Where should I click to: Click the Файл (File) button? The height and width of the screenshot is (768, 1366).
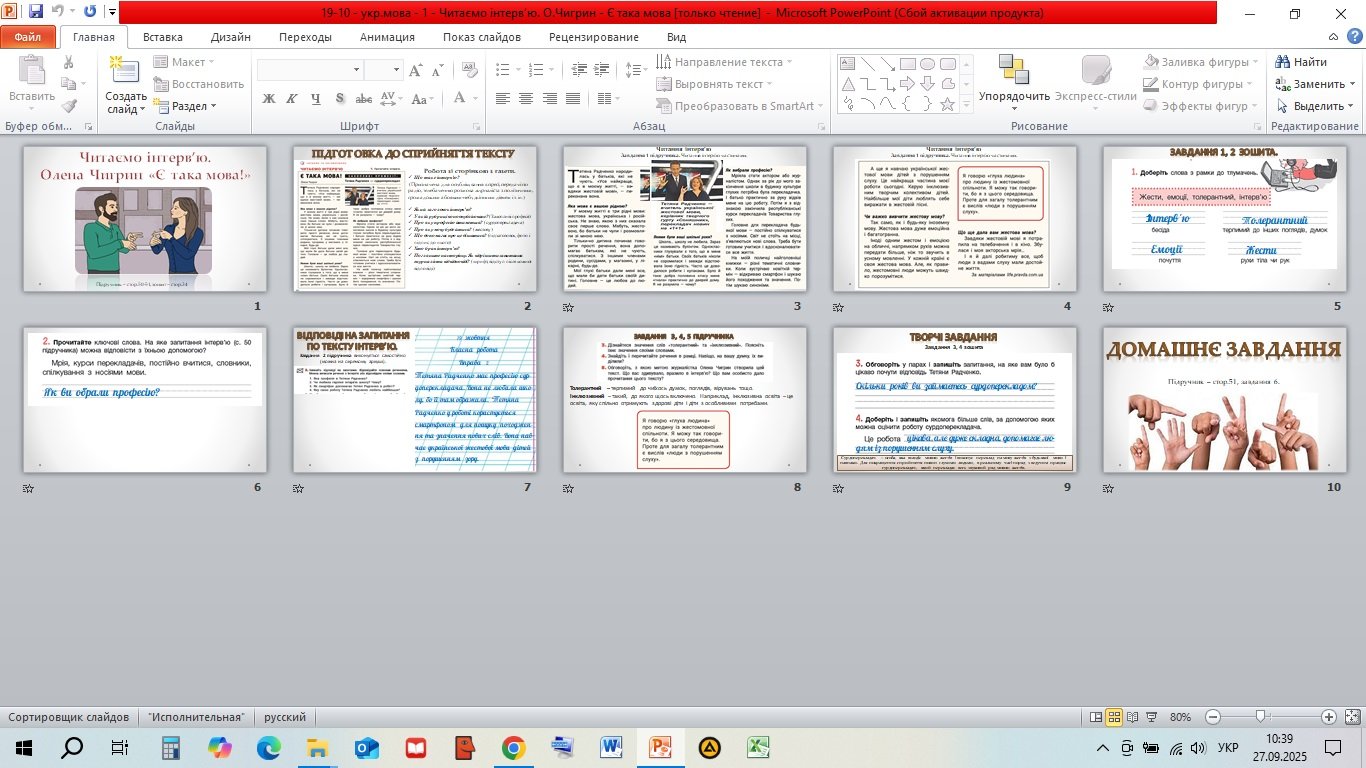[x=28, y=37]
